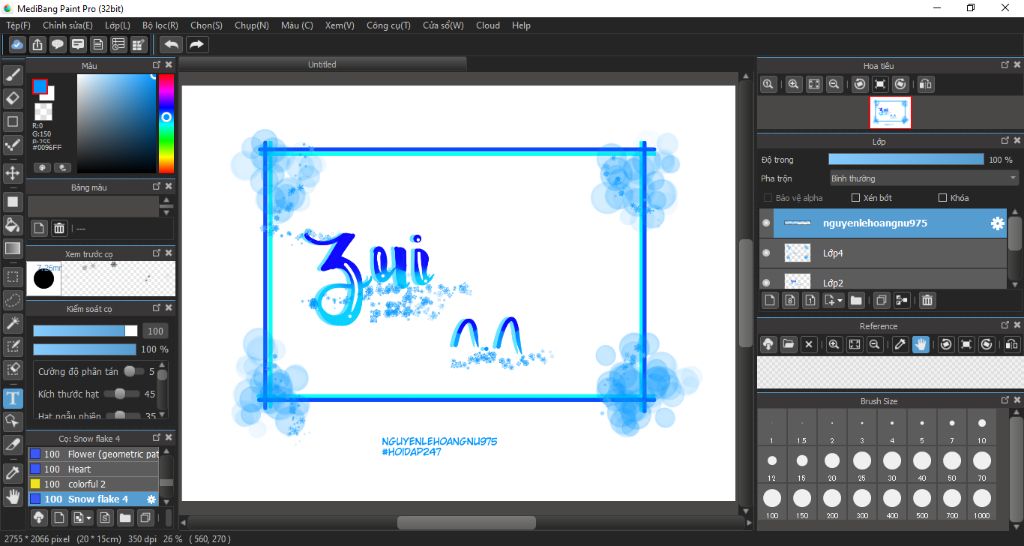Select the Dot pen tool
The height and width of the screenshot is (546, 1024).
tap(12, 144)
